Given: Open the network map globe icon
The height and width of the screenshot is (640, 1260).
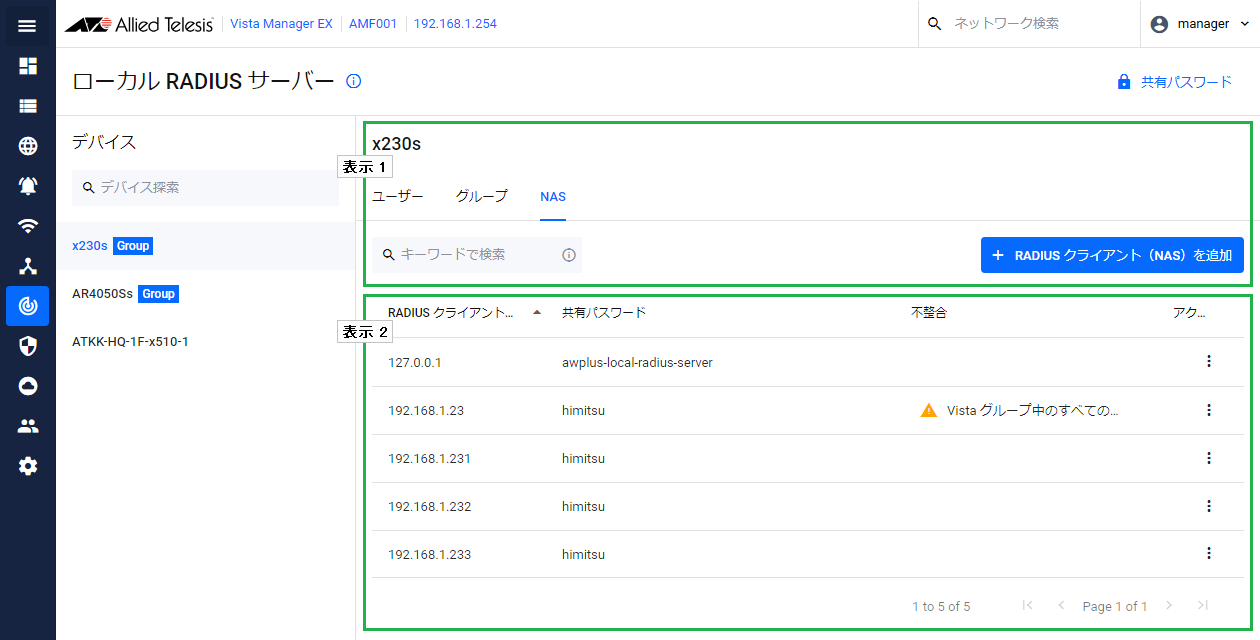Looking at the screenshot, I should [x=27, y=146].
